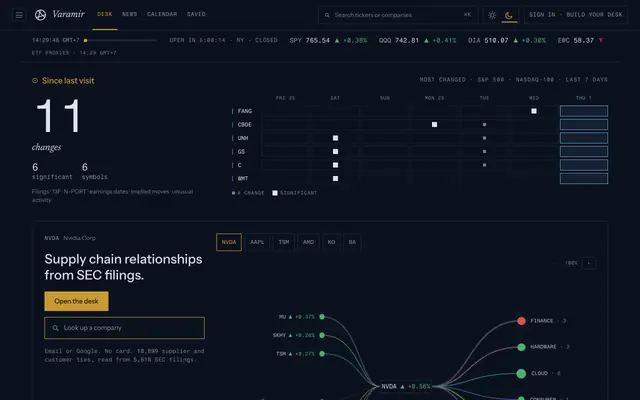Screen dimensions: 640x400
Task: Click the GS row label
Action: (241, 151)
